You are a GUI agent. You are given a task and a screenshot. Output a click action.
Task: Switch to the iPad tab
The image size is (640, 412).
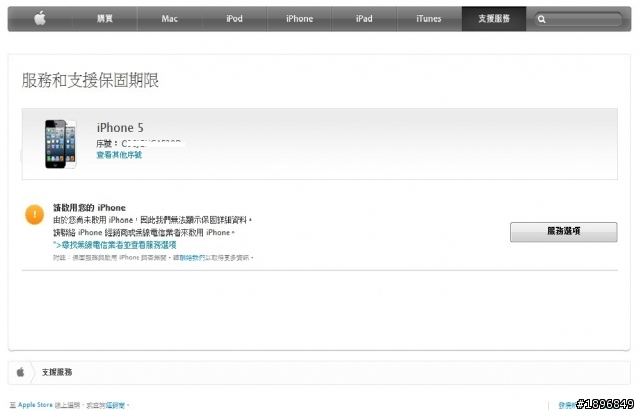[364, 19]
